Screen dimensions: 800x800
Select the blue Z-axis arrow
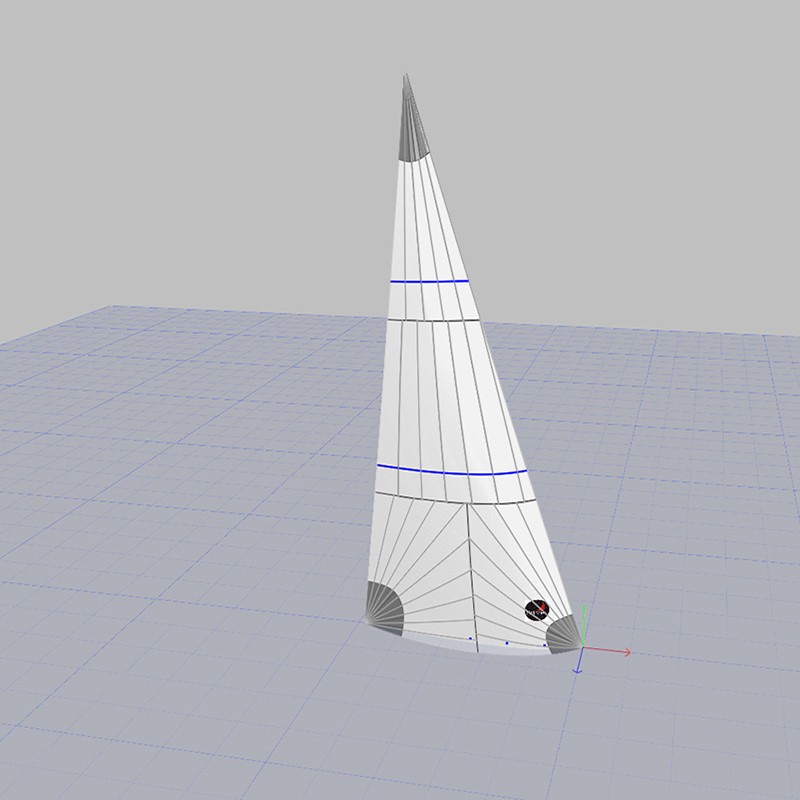579,667
